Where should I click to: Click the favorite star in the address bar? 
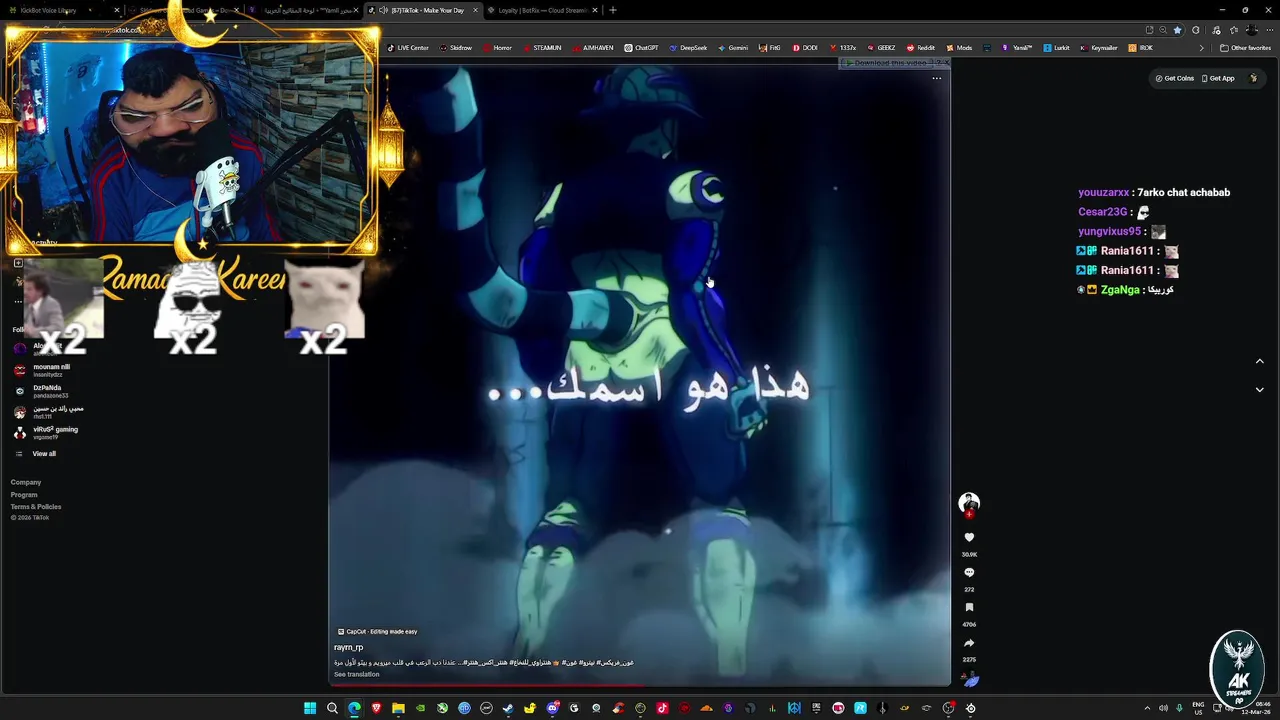point(1177,30)
